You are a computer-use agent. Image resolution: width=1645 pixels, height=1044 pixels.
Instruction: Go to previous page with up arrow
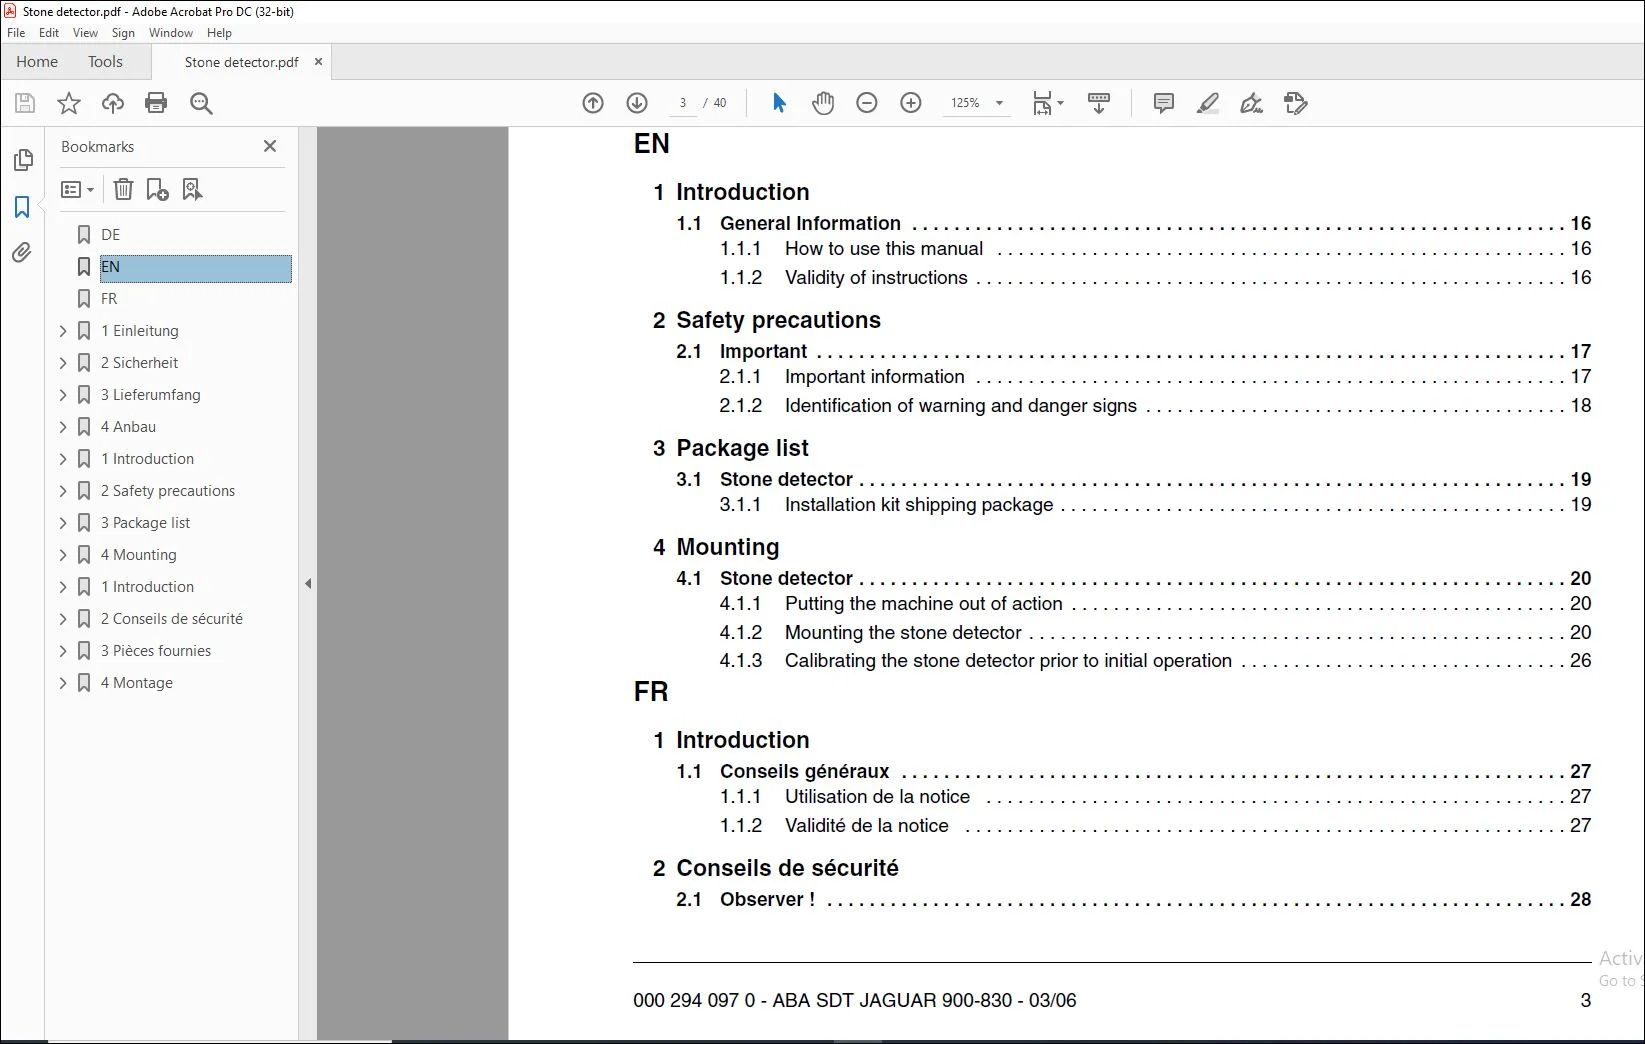tap(593, 103)
